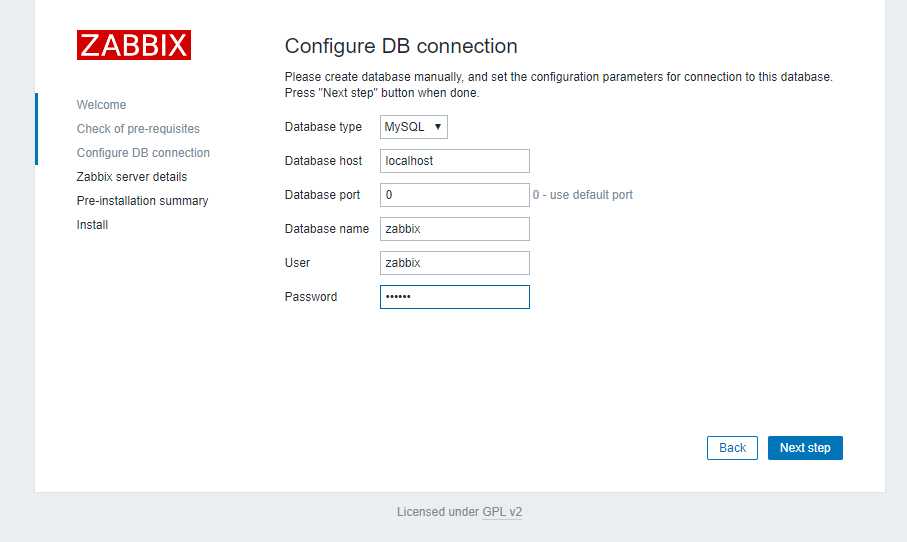Click the Database type label
Image resolution: width=907 pixels, height=542 pixels.
click(x=323, y=127)
